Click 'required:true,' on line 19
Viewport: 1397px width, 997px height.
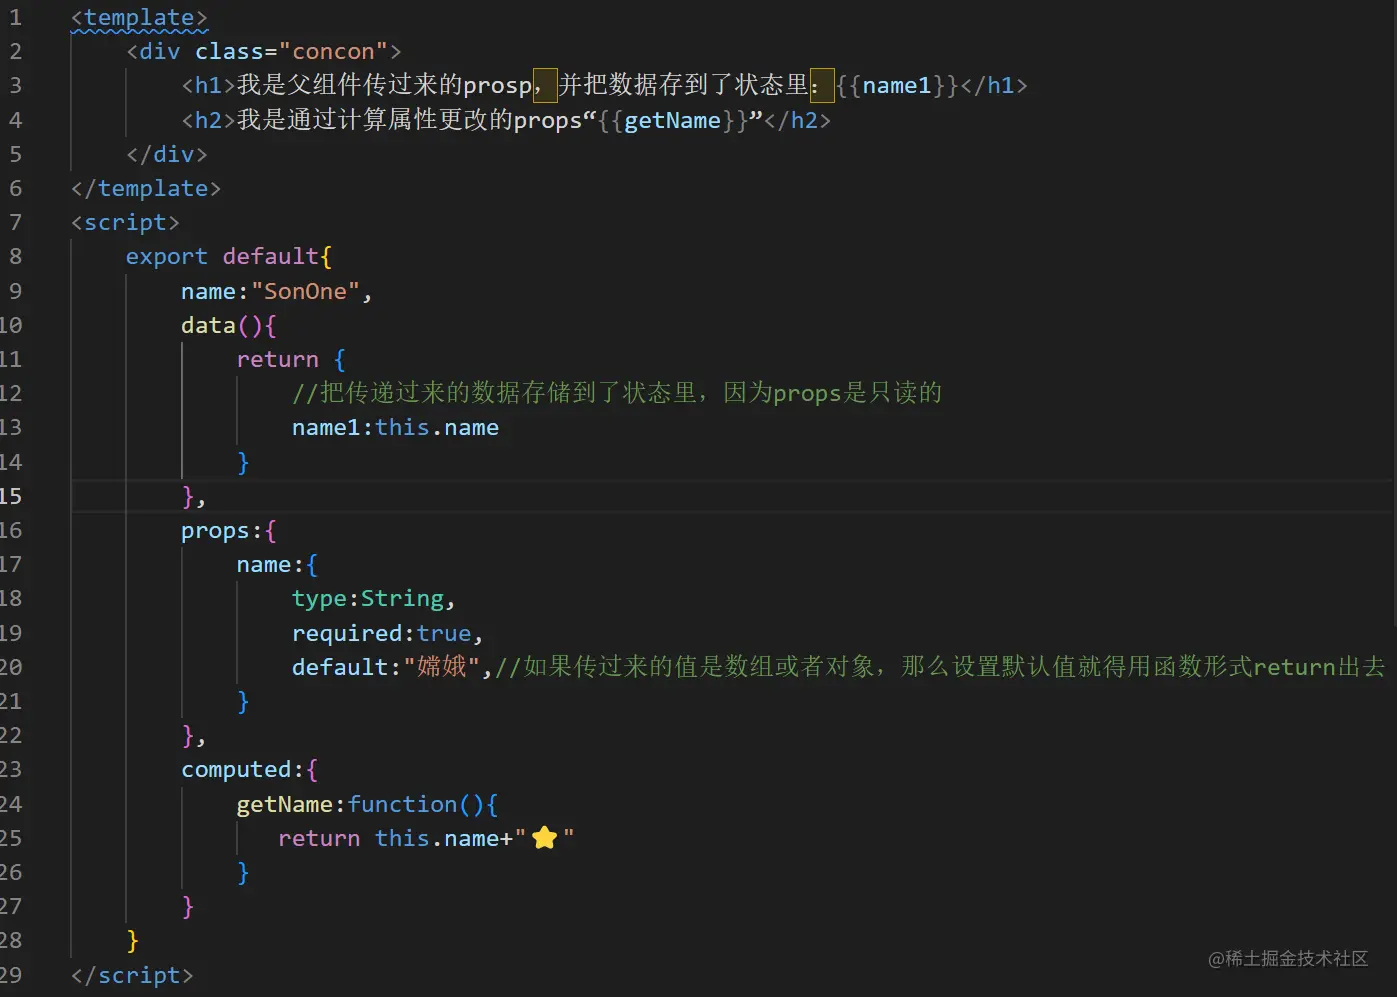click(388, 634)
